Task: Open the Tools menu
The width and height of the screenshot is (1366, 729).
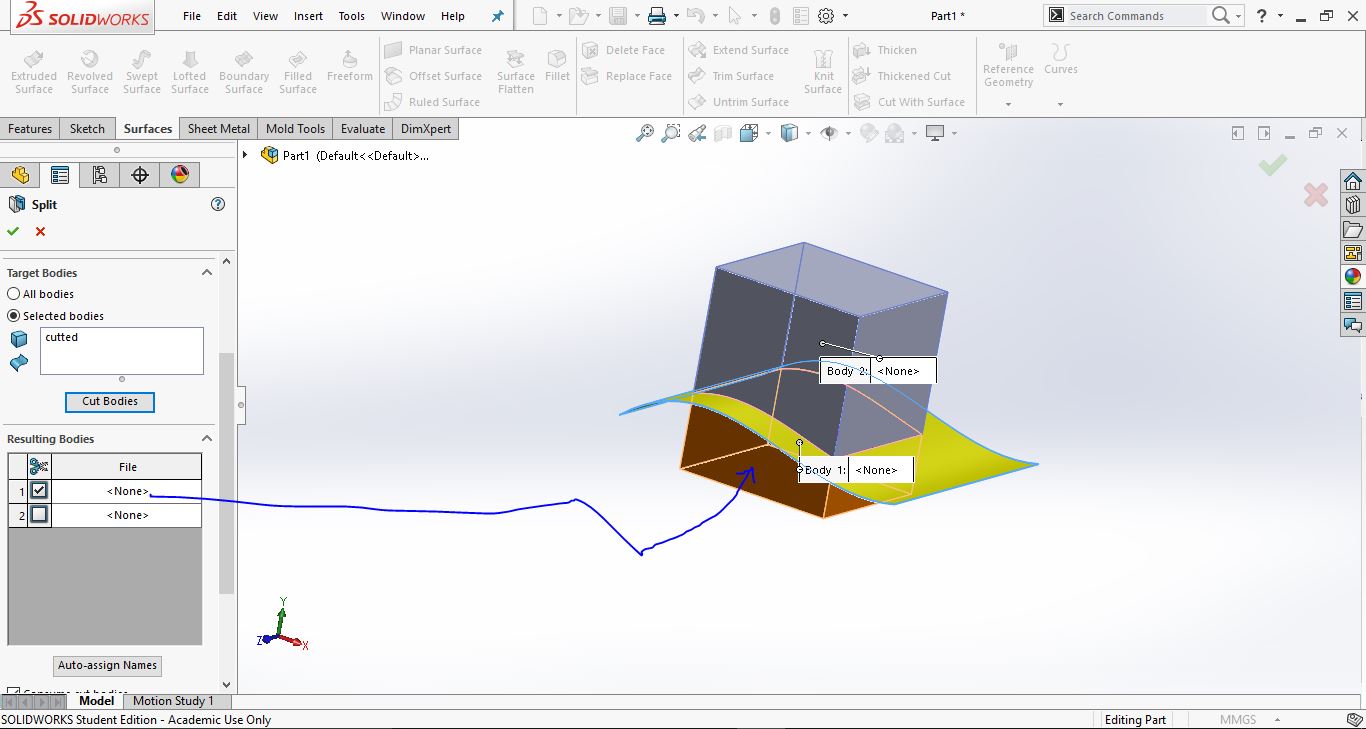Action: click(x=352, y=16)
